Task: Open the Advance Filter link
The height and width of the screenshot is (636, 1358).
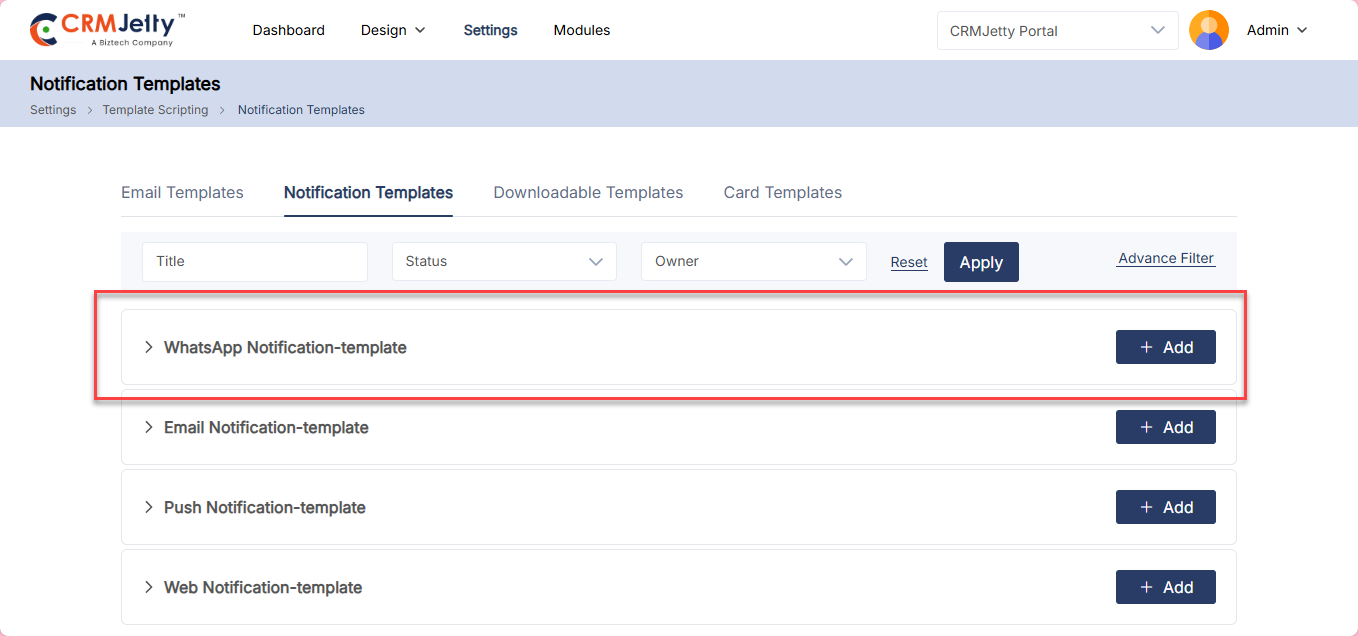Action: (x=1166, y=258)
